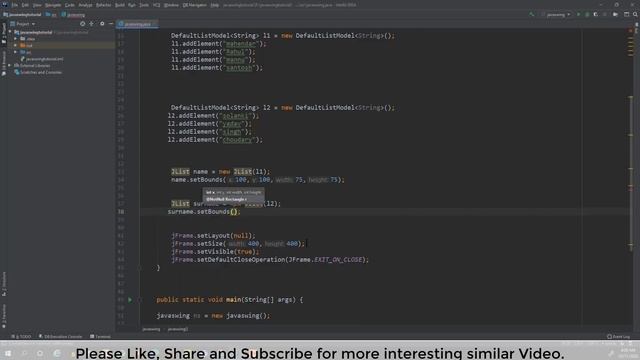Open the DB Execution Console tab
The height and width of the screenshot is (360, 640).
click(x=60, y=337)
